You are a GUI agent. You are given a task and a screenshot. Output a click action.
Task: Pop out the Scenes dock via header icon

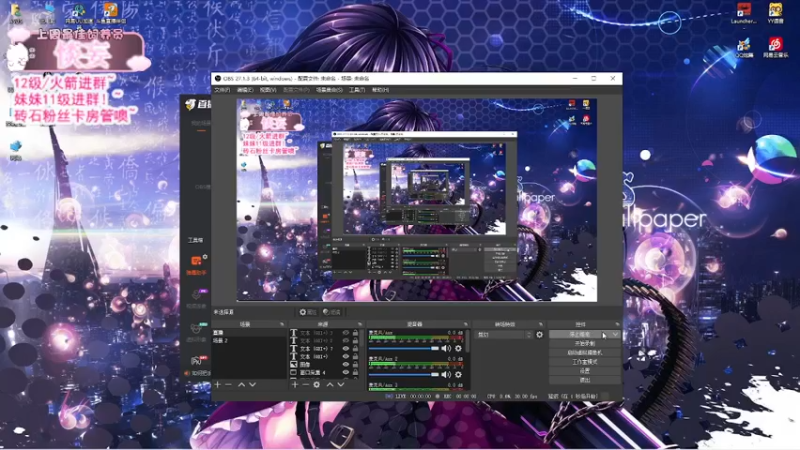[282, 324]
